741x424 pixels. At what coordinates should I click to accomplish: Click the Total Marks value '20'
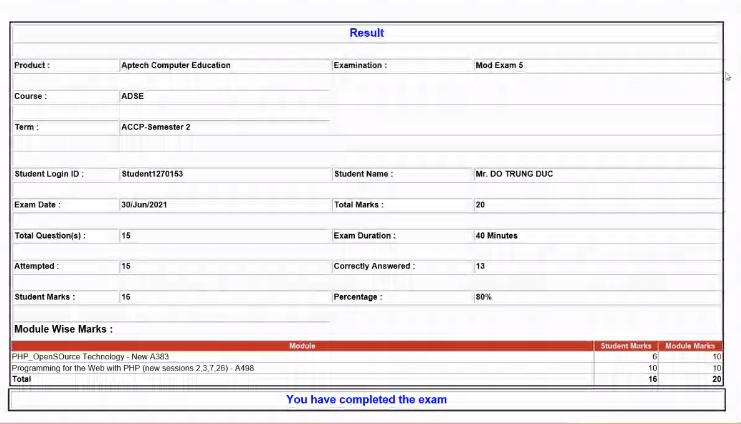pyautogui.click(x=480, y=205)
